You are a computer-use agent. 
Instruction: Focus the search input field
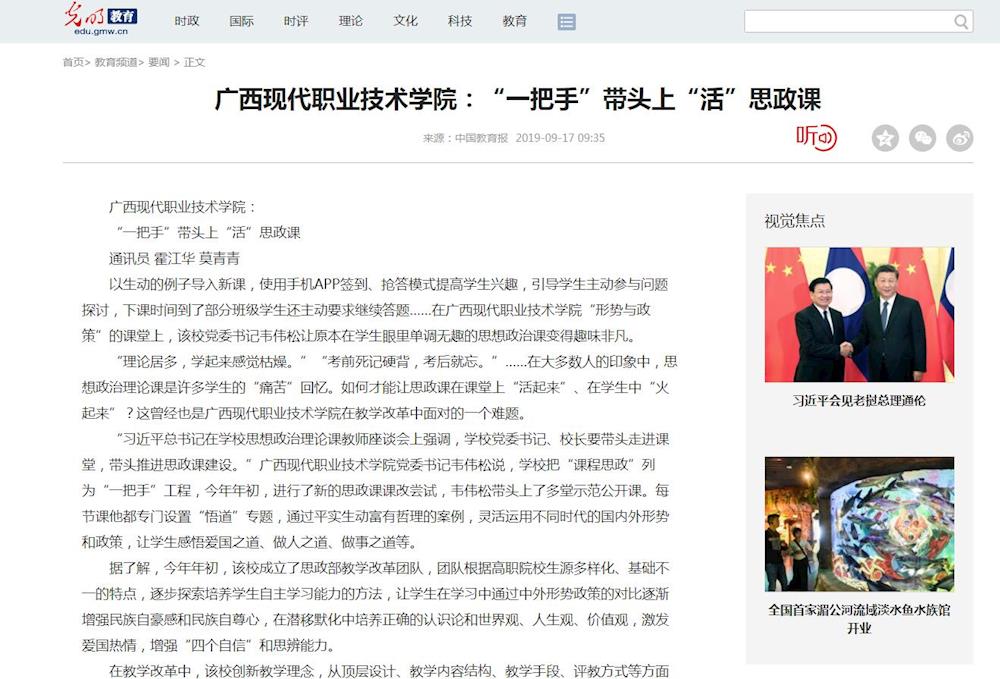coord(846,22)
